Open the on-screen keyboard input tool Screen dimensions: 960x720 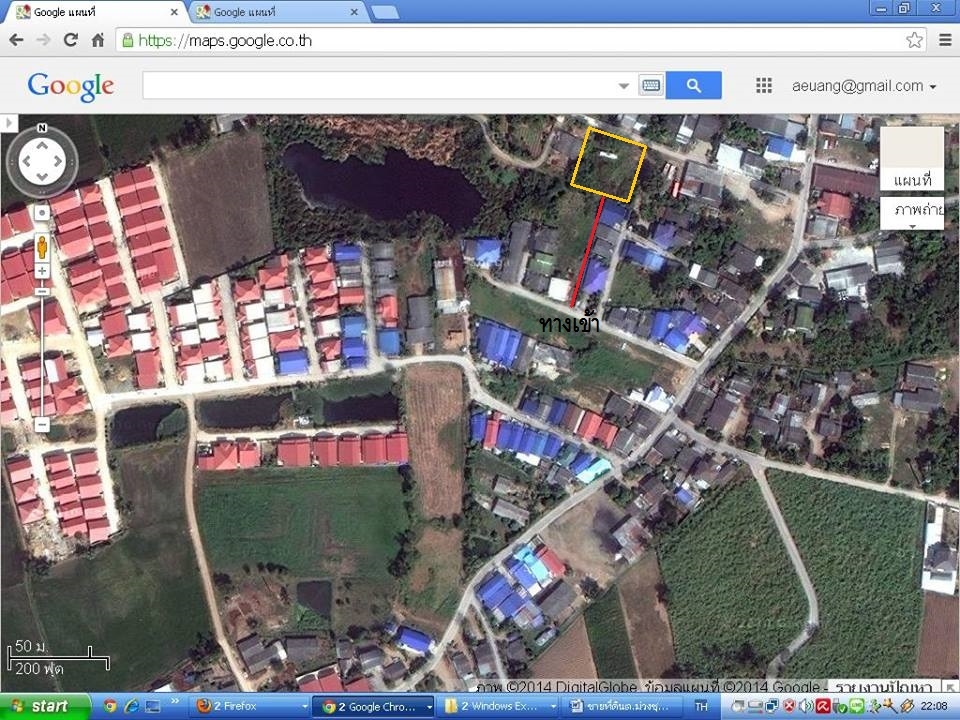click(x=651, y=86)
